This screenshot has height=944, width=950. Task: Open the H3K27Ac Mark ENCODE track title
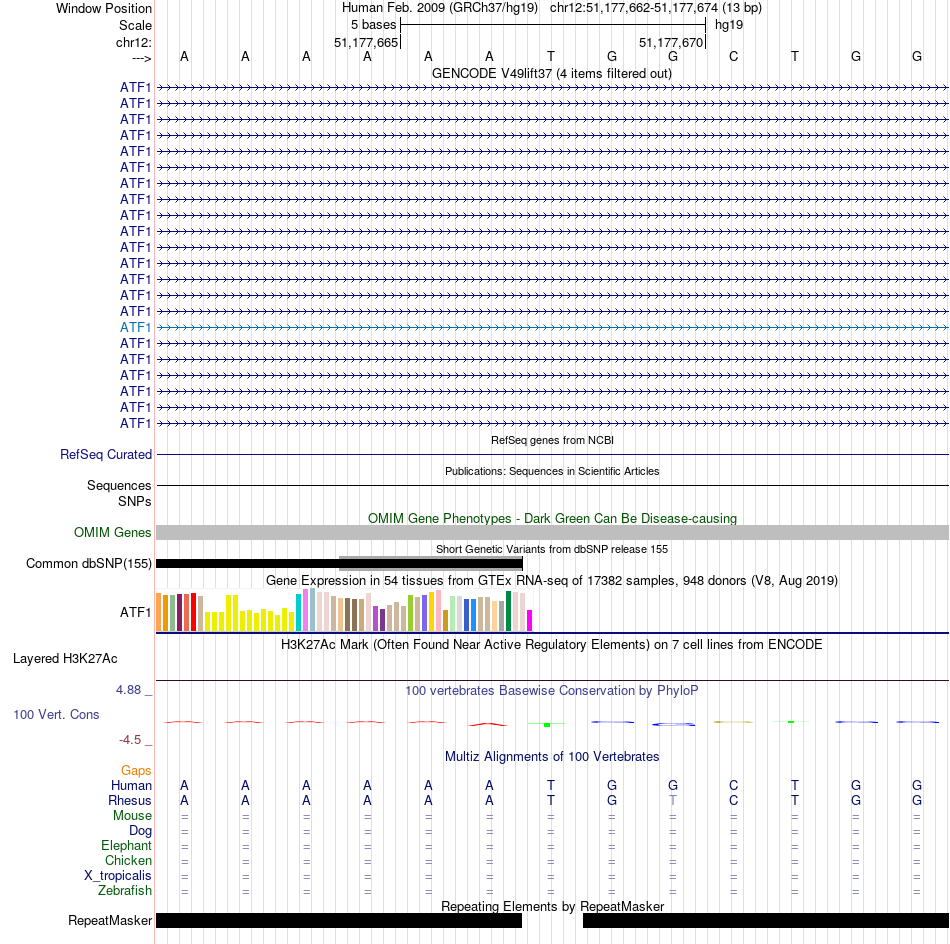pos(551,644)
